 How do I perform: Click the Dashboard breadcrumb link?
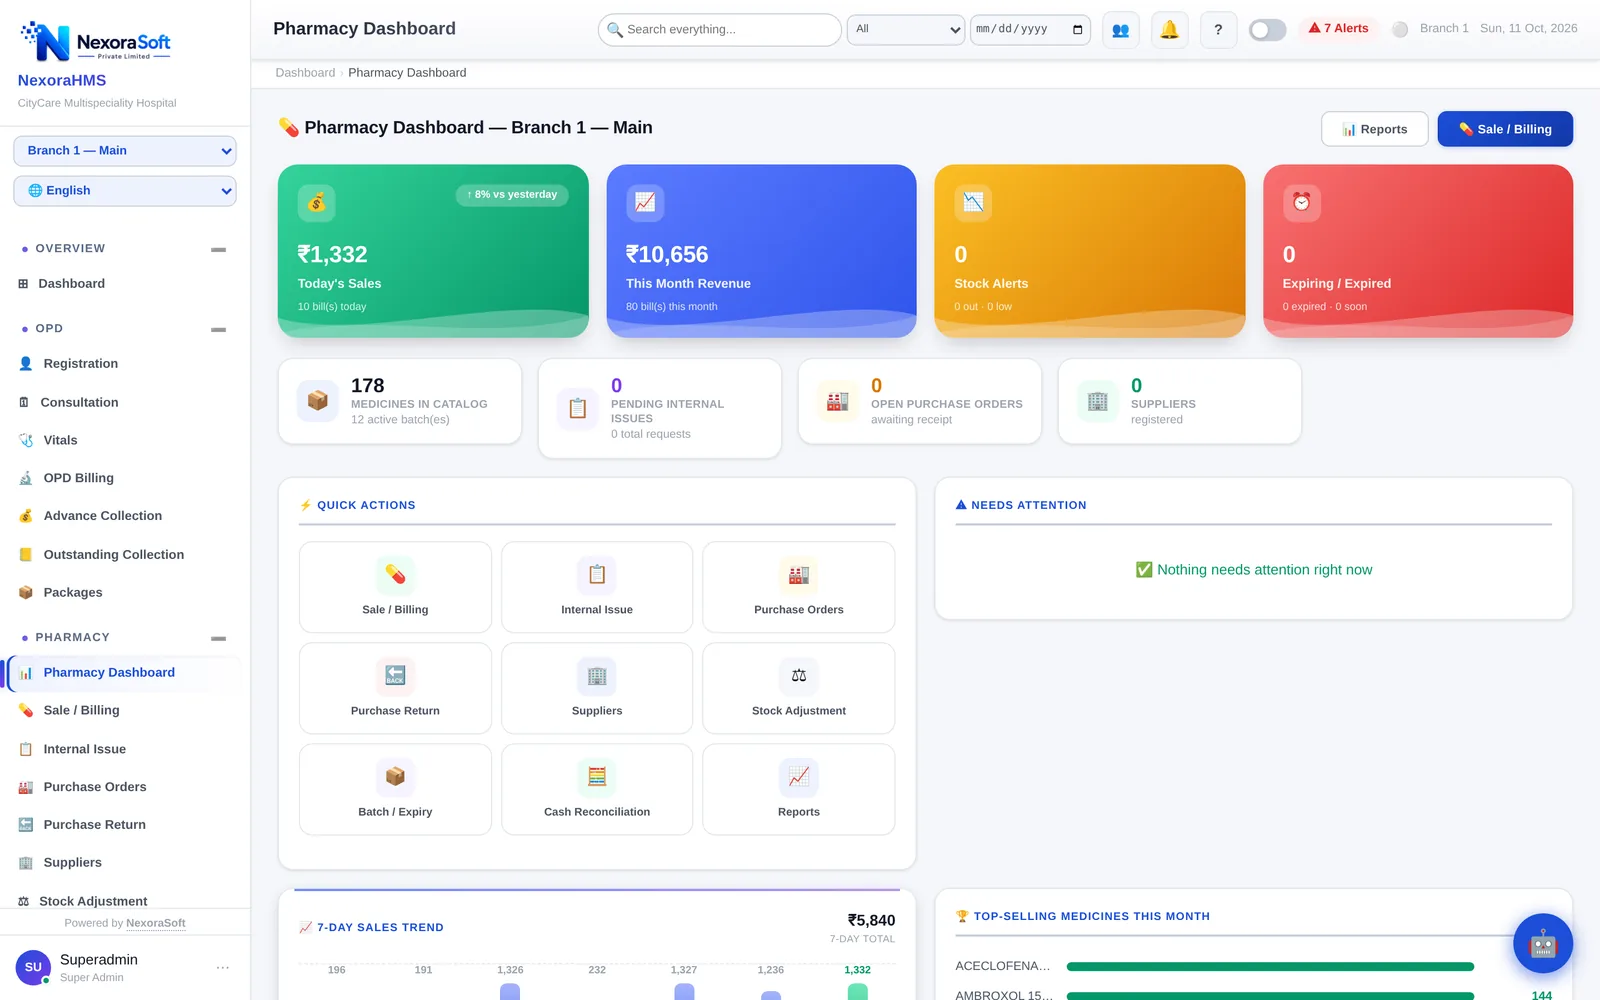305,73
